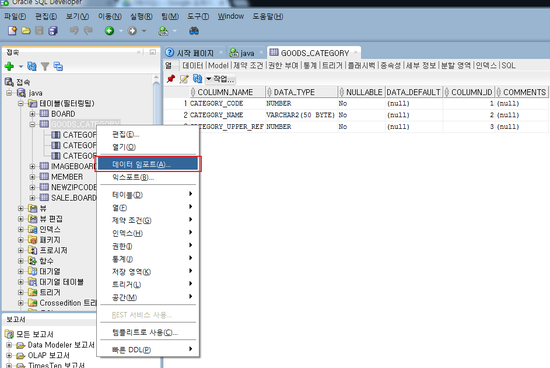Click the Save disk toolbar icon

tap(39, 31)
